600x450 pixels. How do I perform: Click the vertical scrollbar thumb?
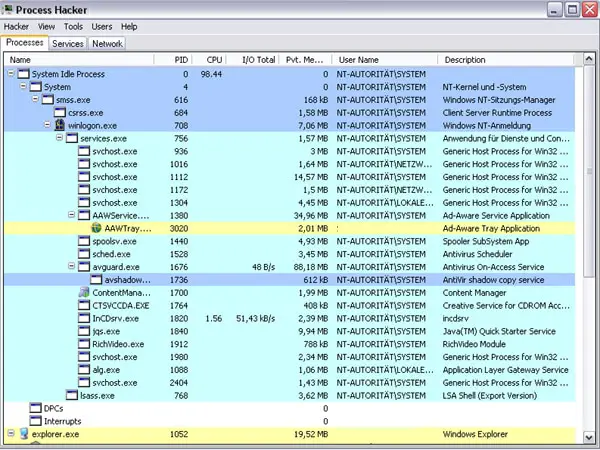[x=589, y=171]
